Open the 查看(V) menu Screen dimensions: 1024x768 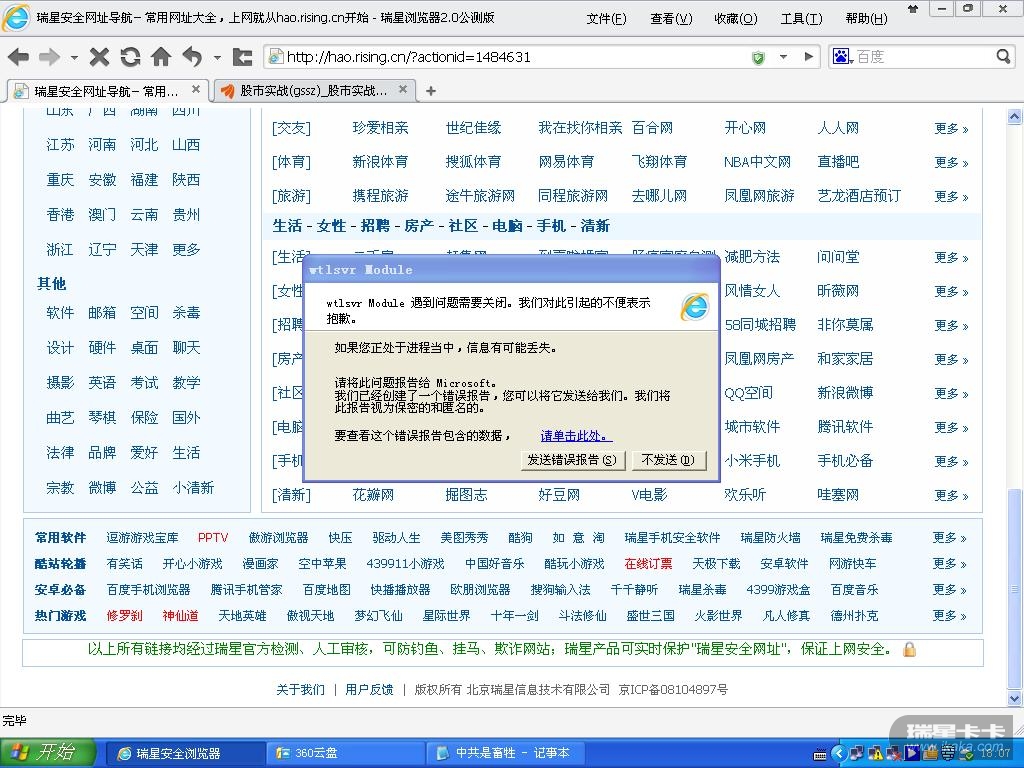click(x=671, y=19)
